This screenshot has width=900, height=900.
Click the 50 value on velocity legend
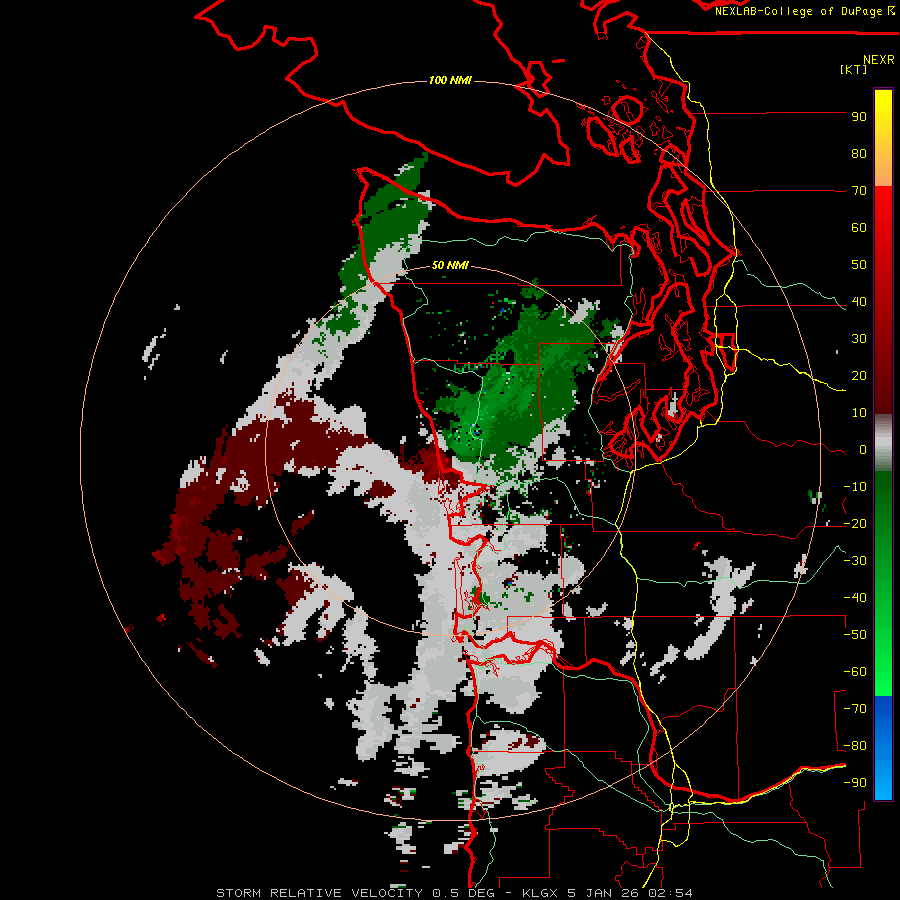pos(859,265)
